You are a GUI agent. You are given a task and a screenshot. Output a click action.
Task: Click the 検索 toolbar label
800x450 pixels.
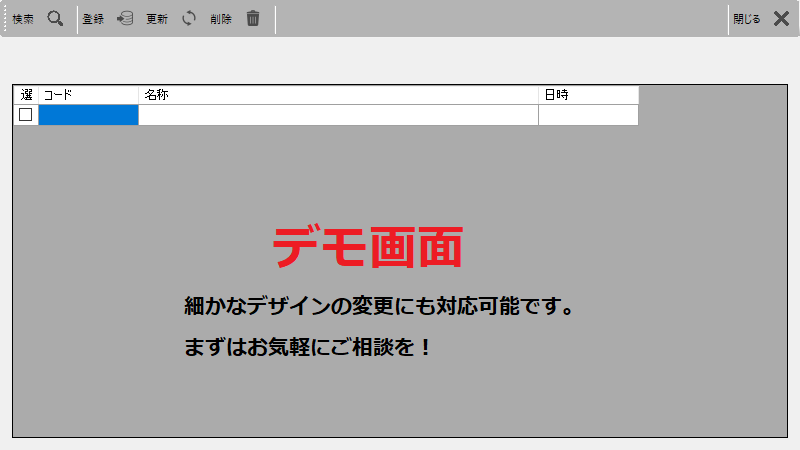[23, 19]
